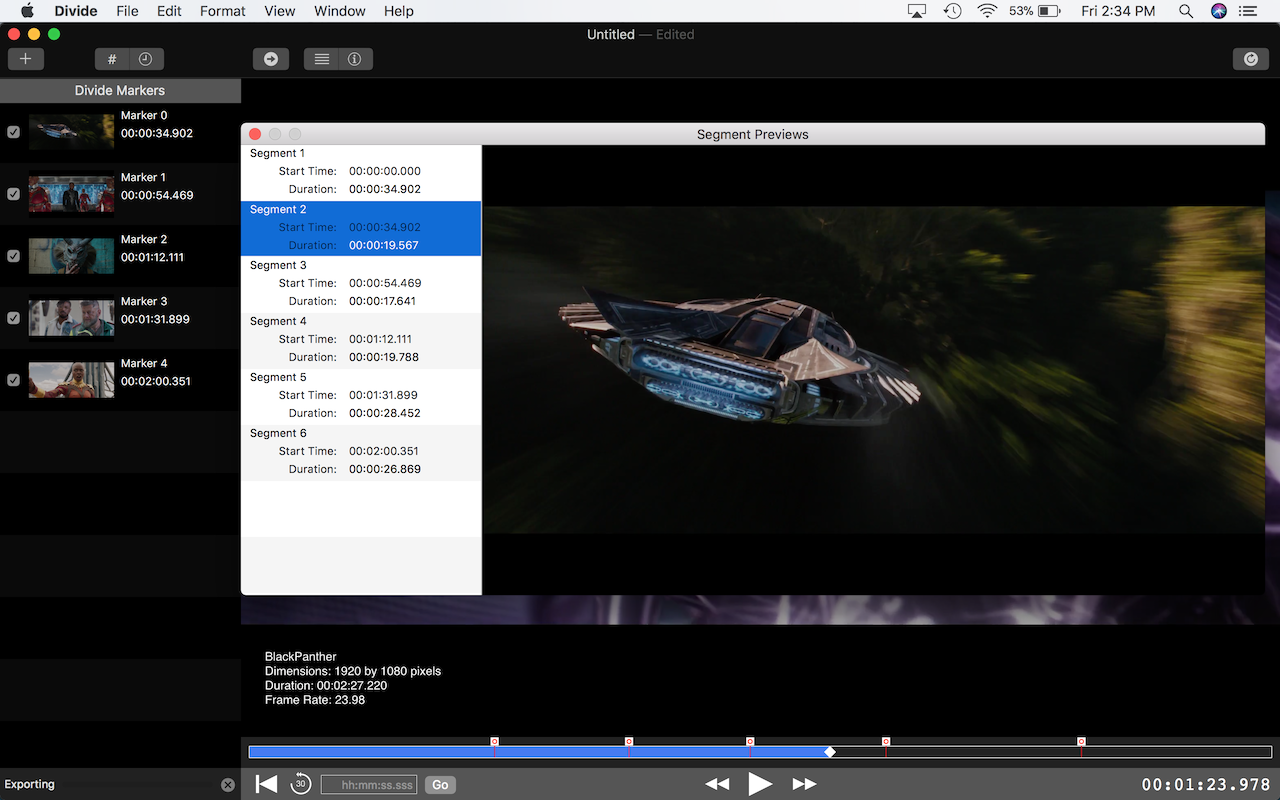Viewport: 1280px width, 800px height.
Task: Open Spotlight search
Action: 1185,11
